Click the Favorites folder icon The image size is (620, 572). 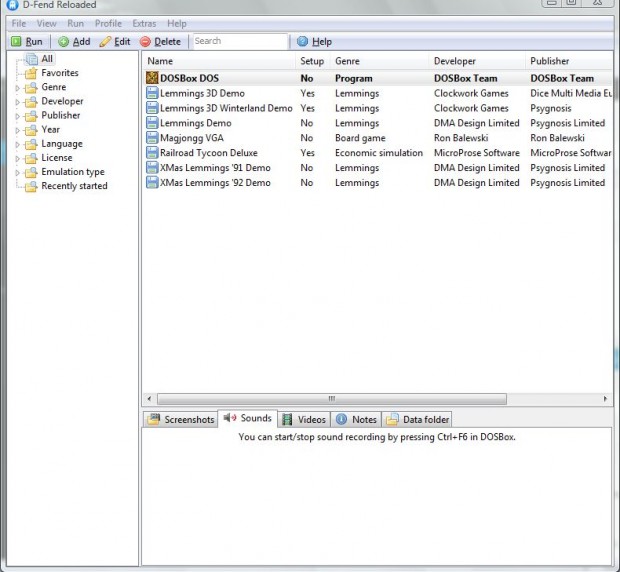[x=31, y=73]
